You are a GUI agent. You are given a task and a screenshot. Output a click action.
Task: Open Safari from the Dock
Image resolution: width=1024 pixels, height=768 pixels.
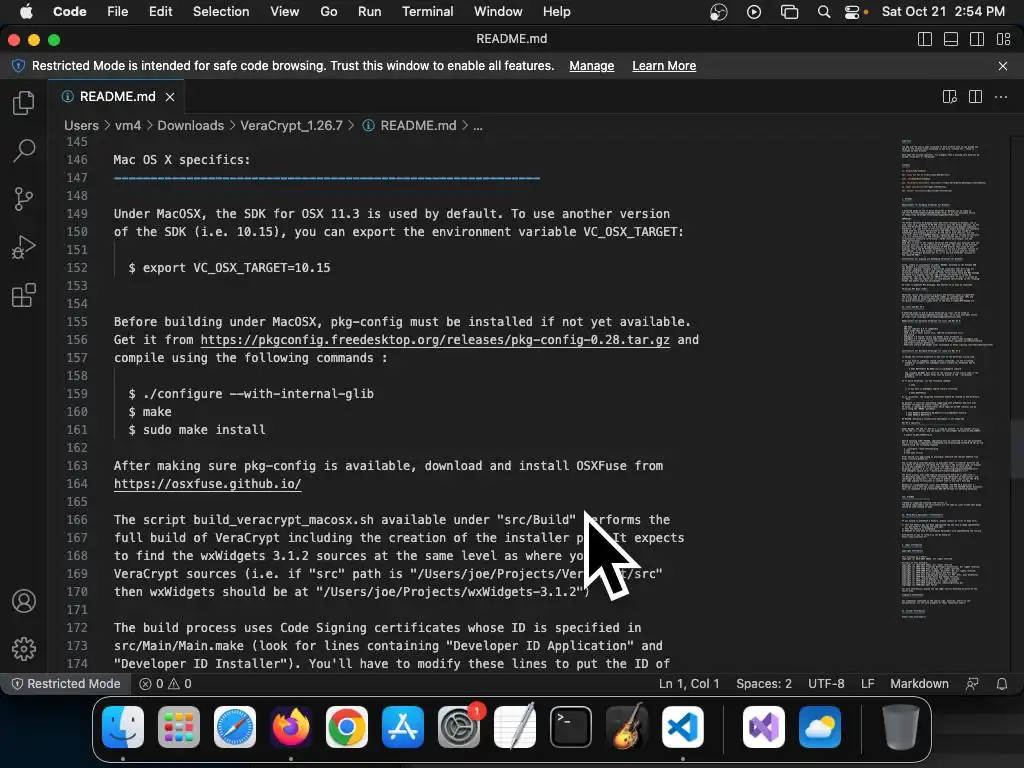(235, 727)
